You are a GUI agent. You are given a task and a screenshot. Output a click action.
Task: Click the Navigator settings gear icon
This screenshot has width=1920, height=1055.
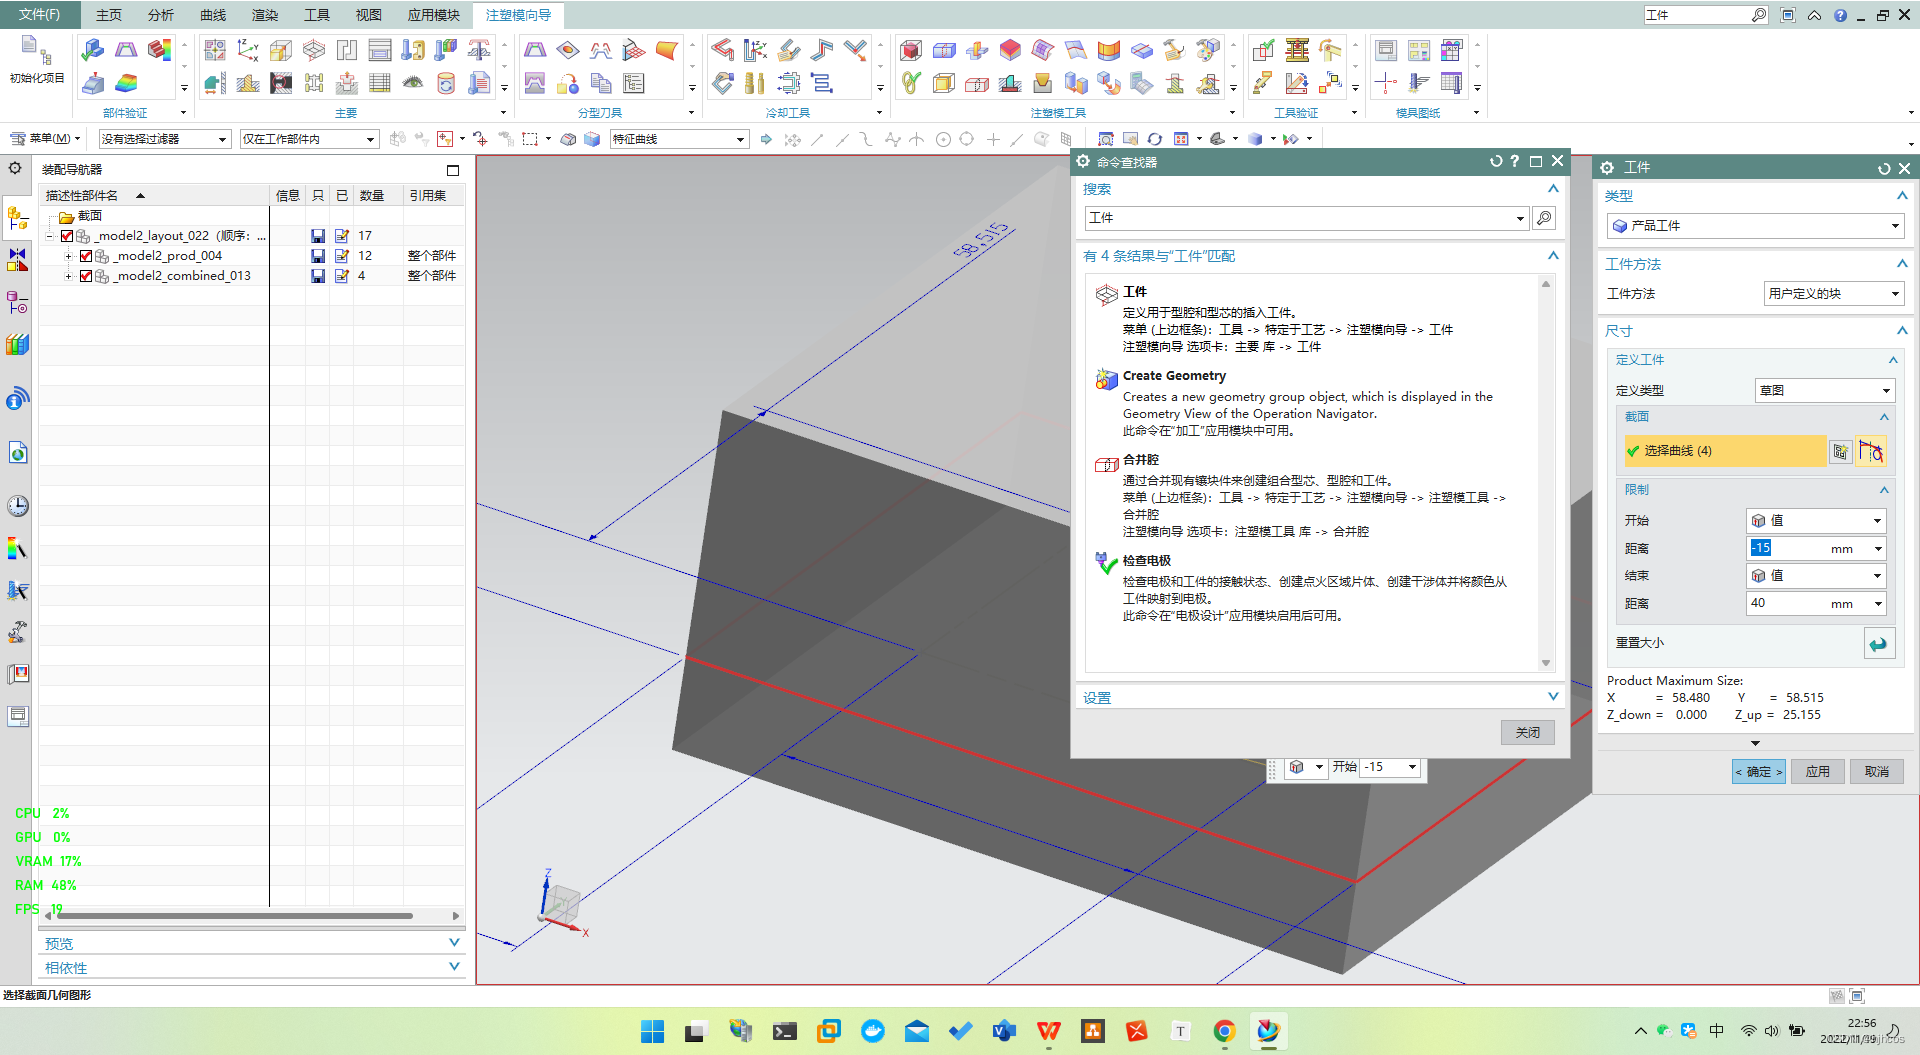click(15, 168)
